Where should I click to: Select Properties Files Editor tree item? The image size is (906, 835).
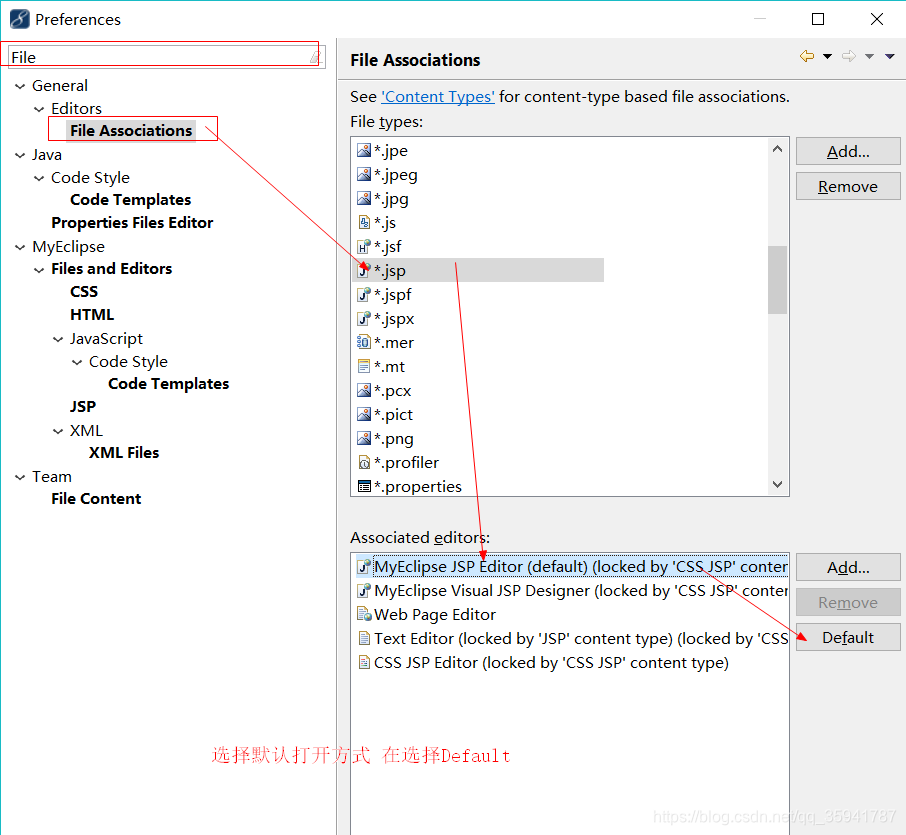132,222
